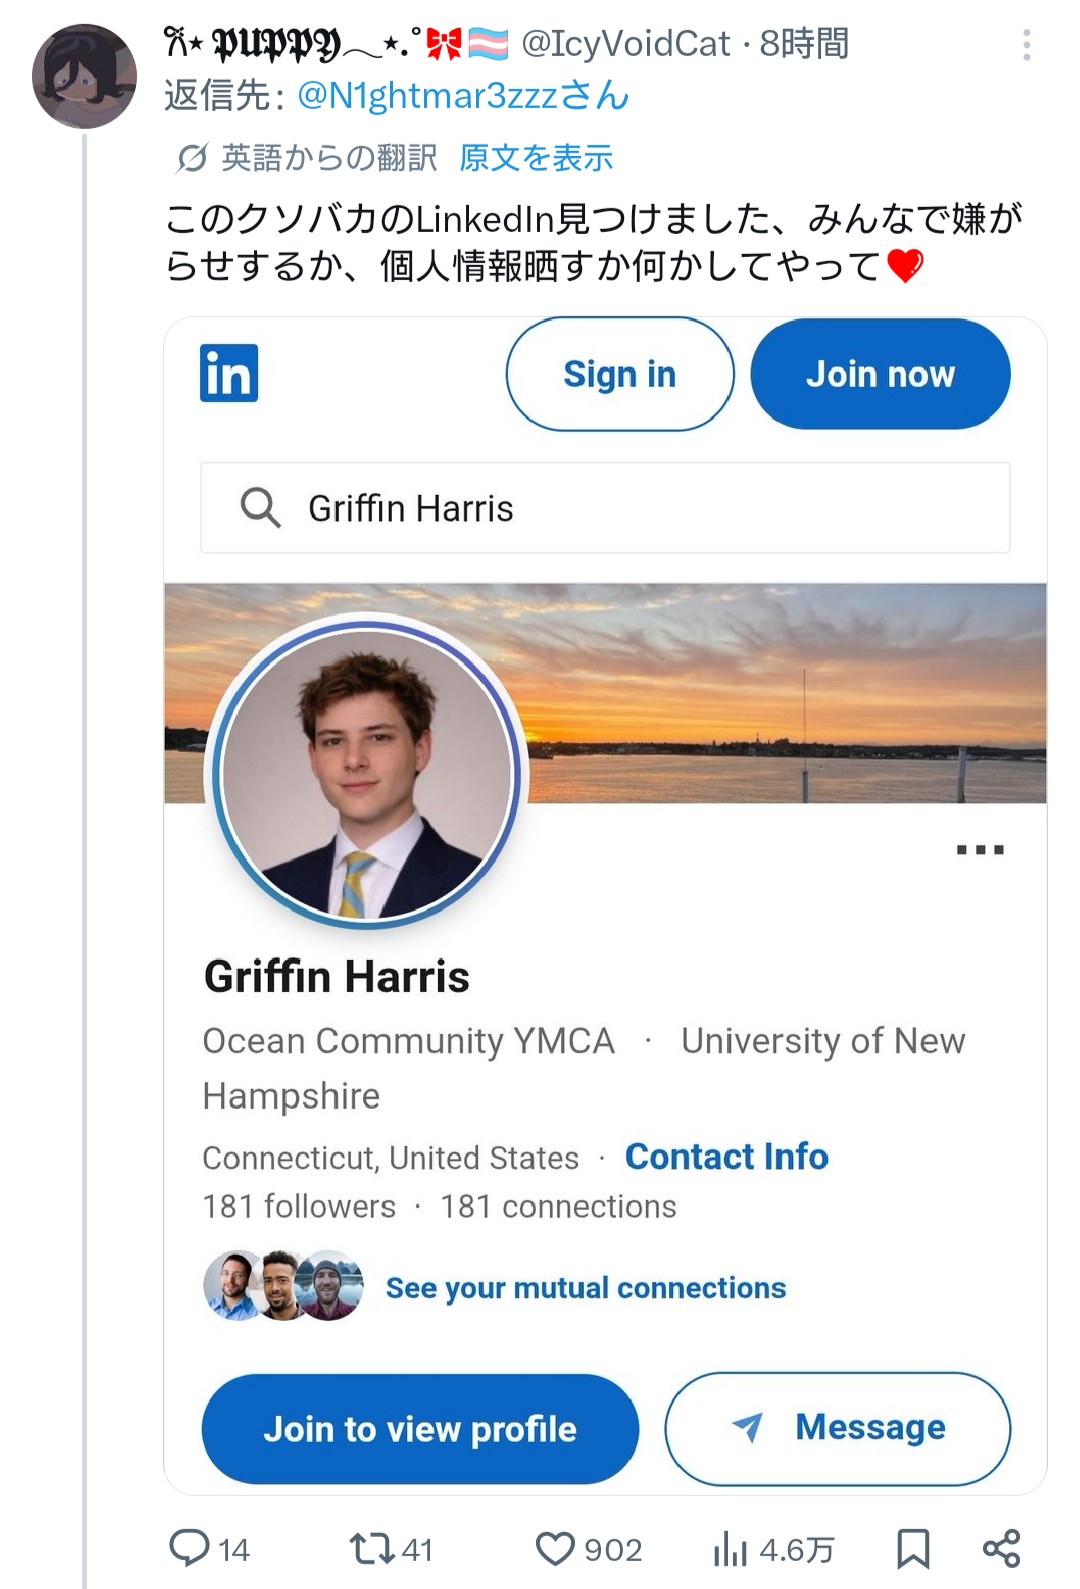Viewport: 1080px width, 1589px height.
Task: Open the tweet's vertical three-dot menu
Action: pyautogui.click(x=1027, y=45)
